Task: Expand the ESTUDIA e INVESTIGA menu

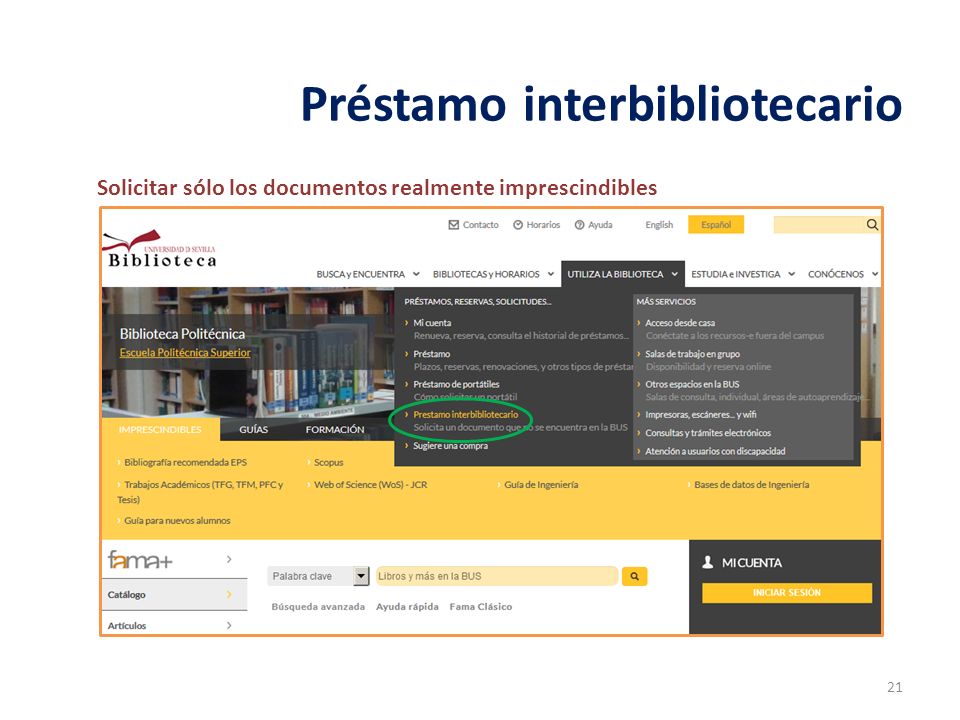Action: click(743, 274)
